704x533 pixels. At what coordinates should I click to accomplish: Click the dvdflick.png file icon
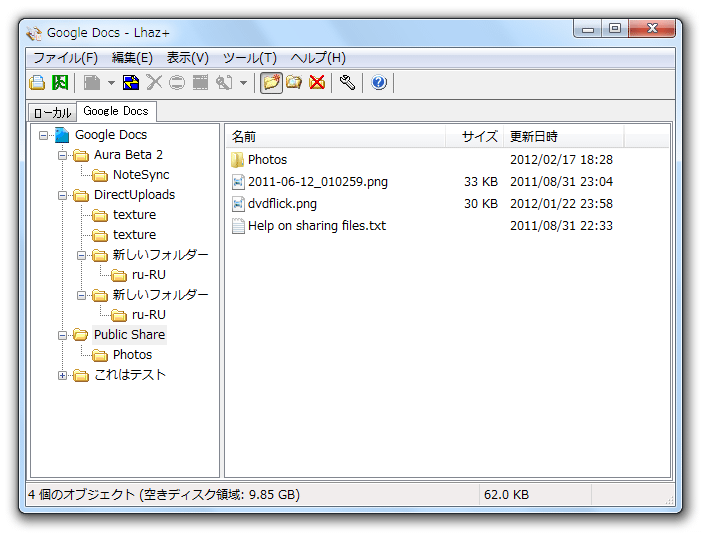click(238, 204)
